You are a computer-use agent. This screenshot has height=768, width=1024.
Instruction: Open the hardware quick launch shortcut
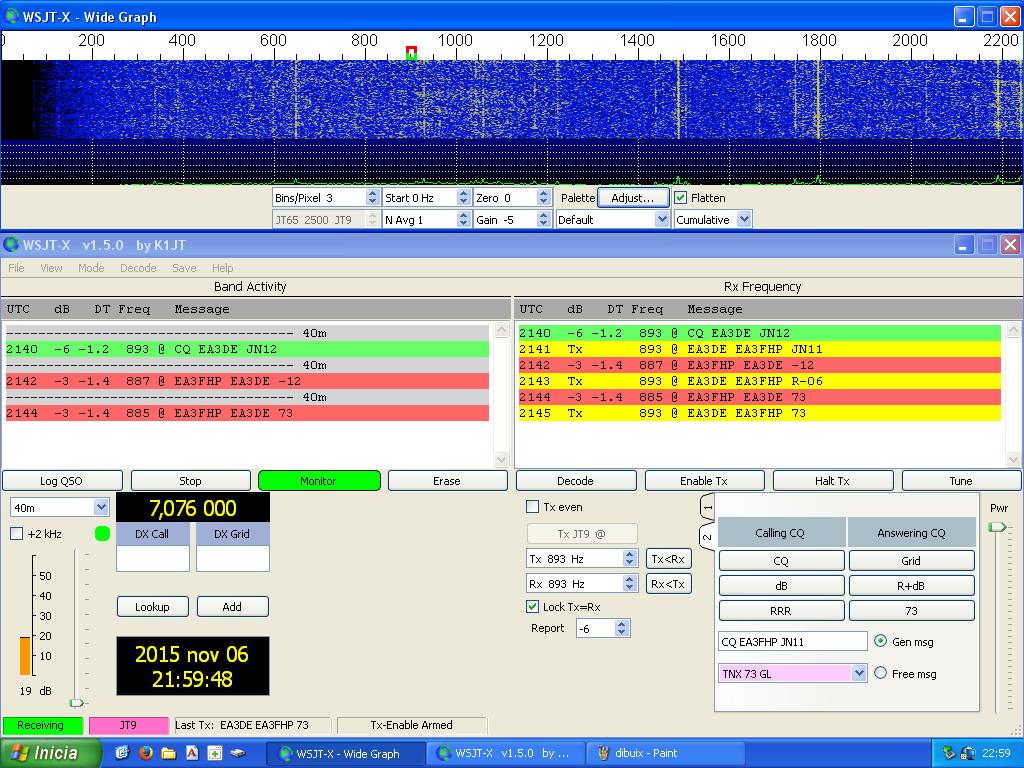tap(238, 753)
